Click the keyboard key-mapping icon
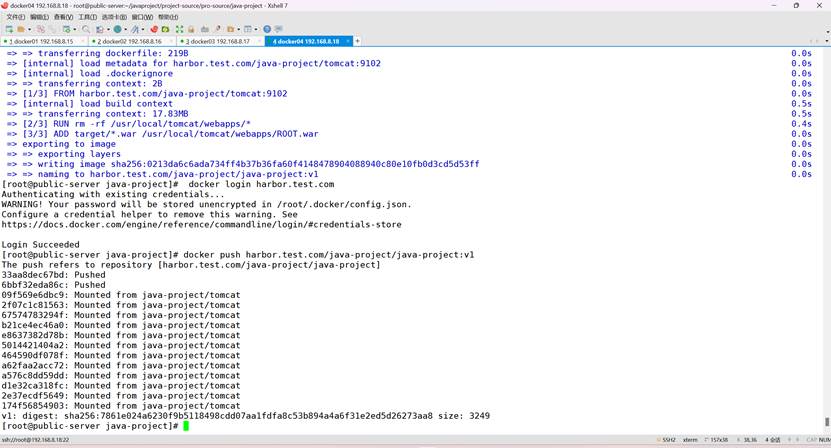831x448 pixels. click(x=205, y=29)
